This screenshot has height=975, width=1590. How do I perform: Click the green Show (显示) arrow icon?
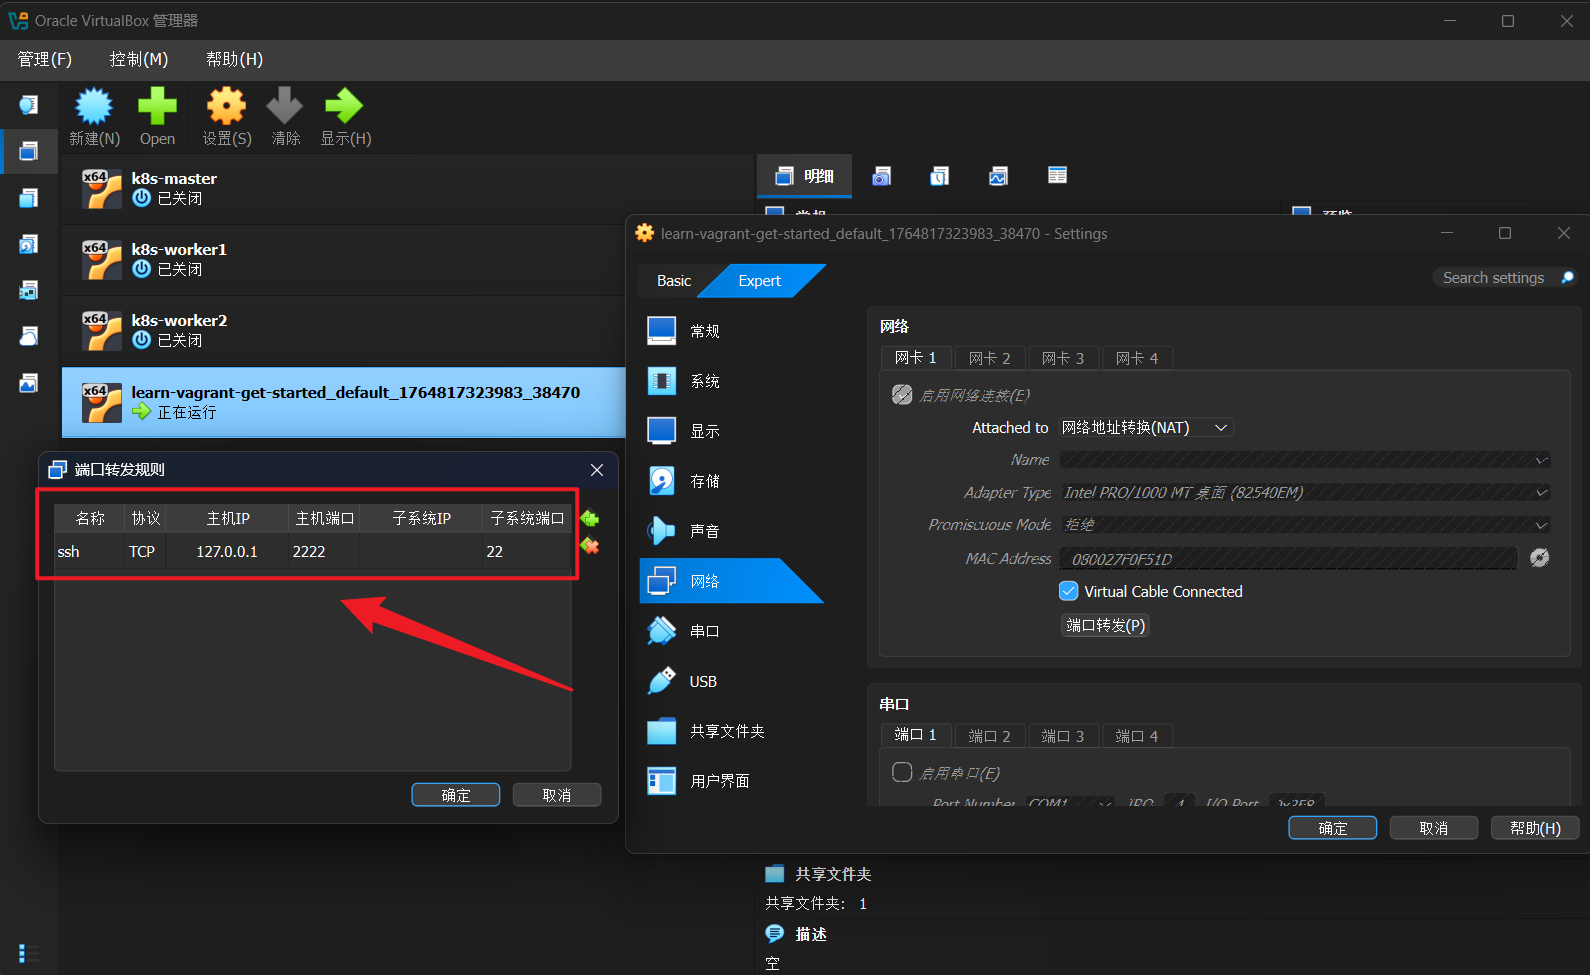344,107
